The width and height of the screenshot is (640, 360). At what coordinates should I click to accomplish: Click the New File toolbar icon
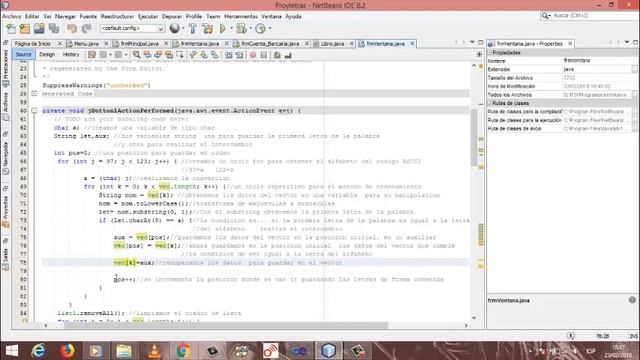click(11, 29)
